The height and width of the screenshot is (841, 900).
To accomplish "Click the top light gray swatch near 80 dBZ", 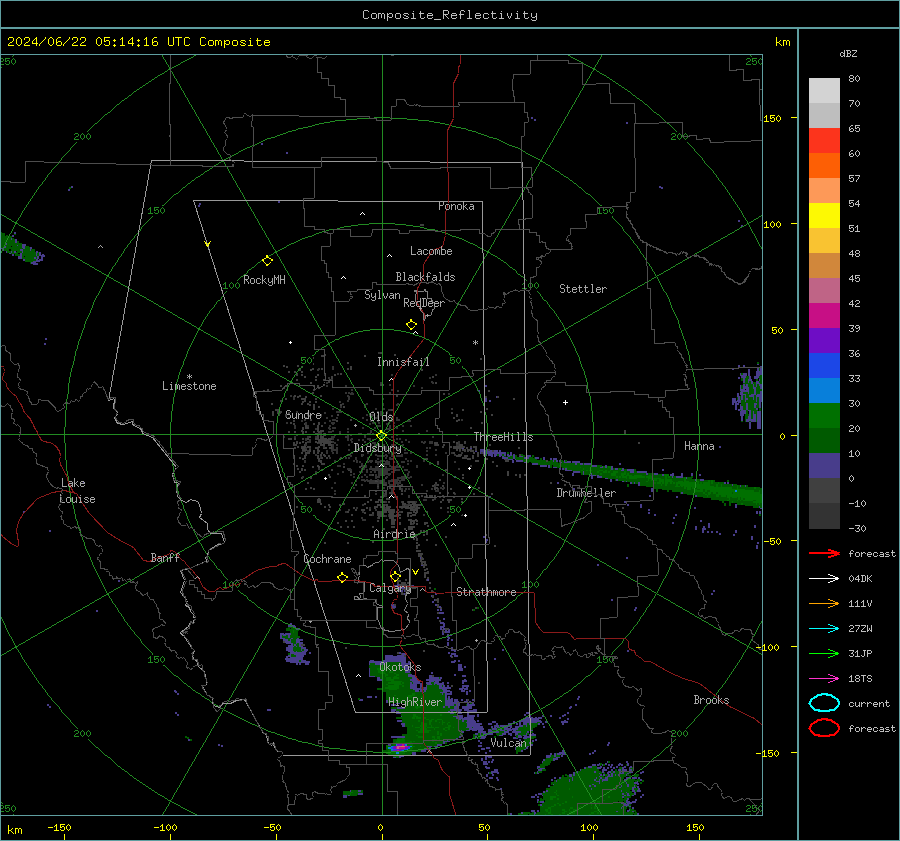I will point(824,91).
